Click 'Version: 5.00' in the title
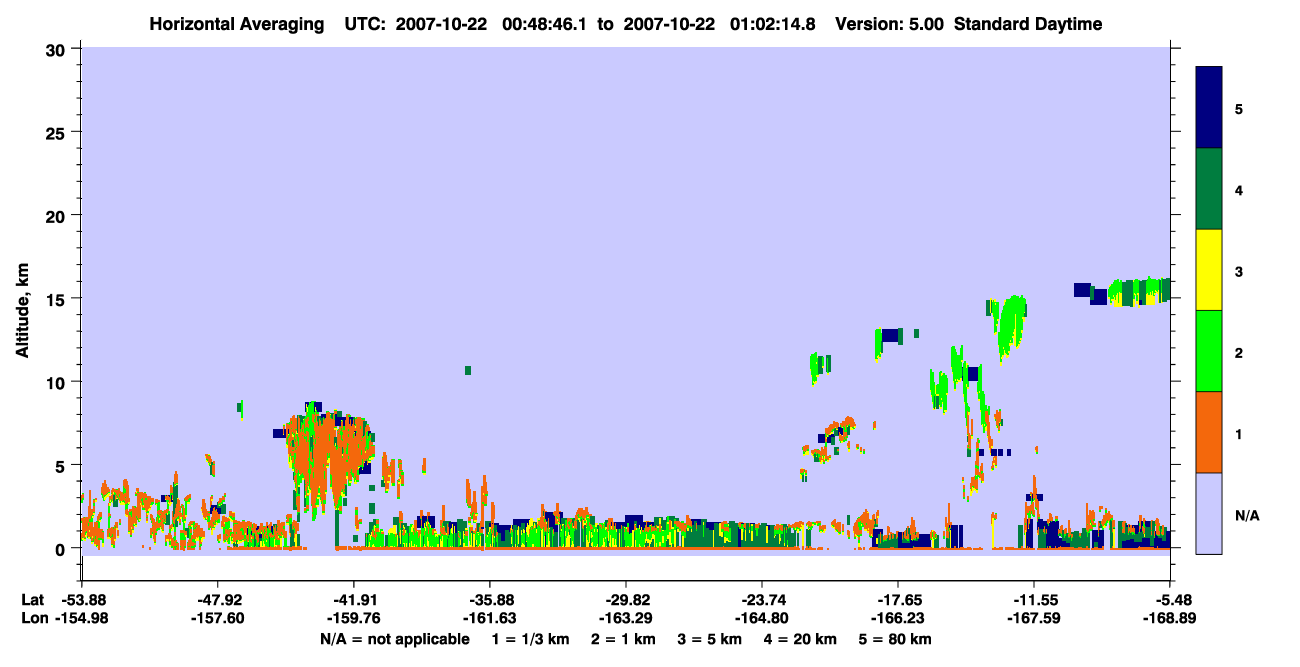 pyautogui.click(x=891, y=24)
